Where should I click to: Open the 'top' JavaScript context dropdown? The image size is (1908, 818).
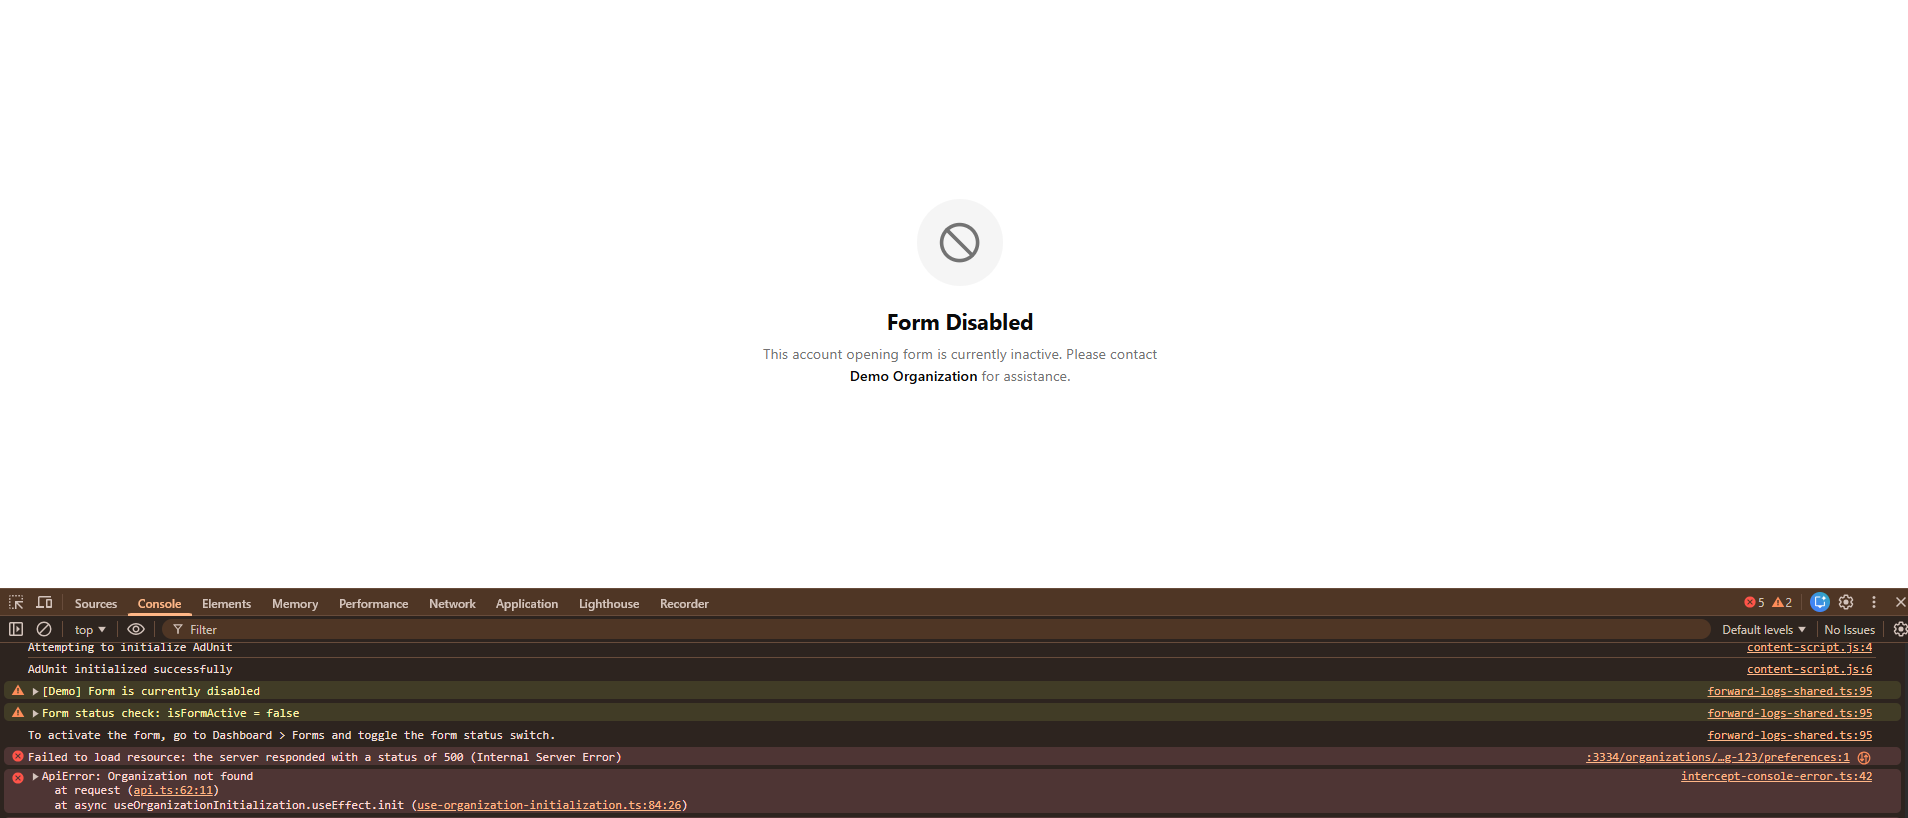[90, 630]
